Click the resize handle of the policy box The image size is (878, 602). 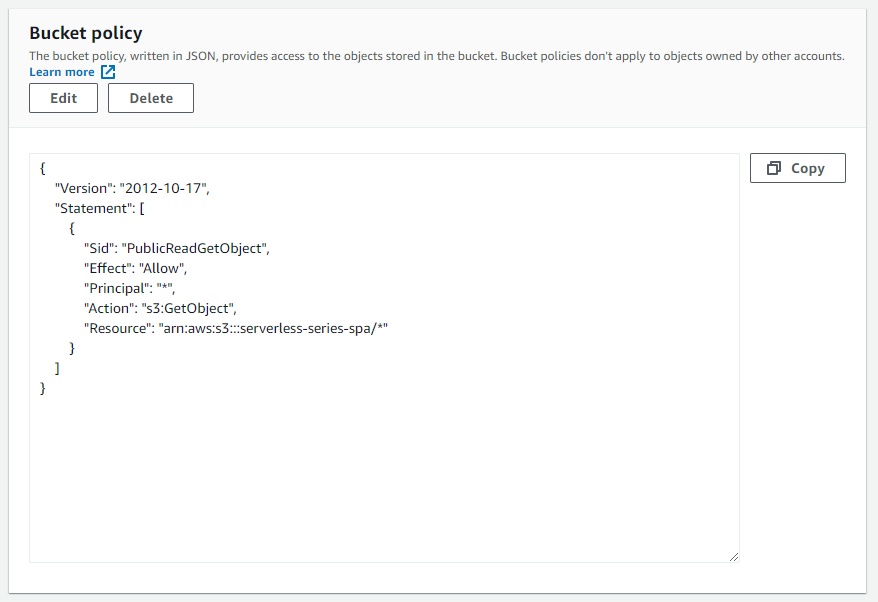pyautogui.click(x=733, y=556)
